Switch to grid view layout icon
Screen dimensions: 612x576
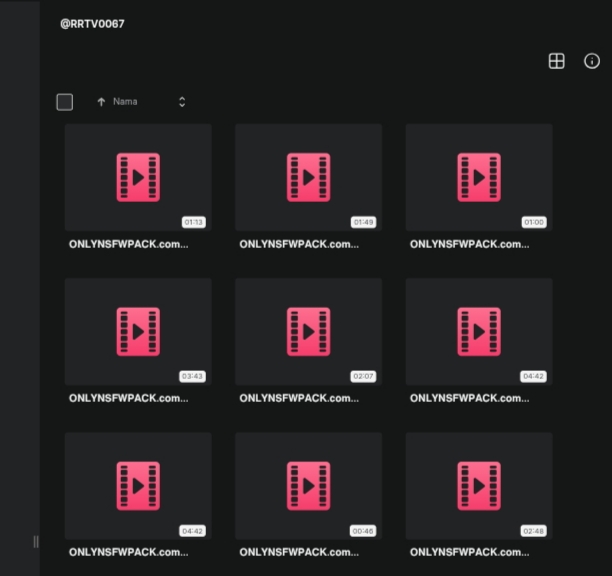556,61
